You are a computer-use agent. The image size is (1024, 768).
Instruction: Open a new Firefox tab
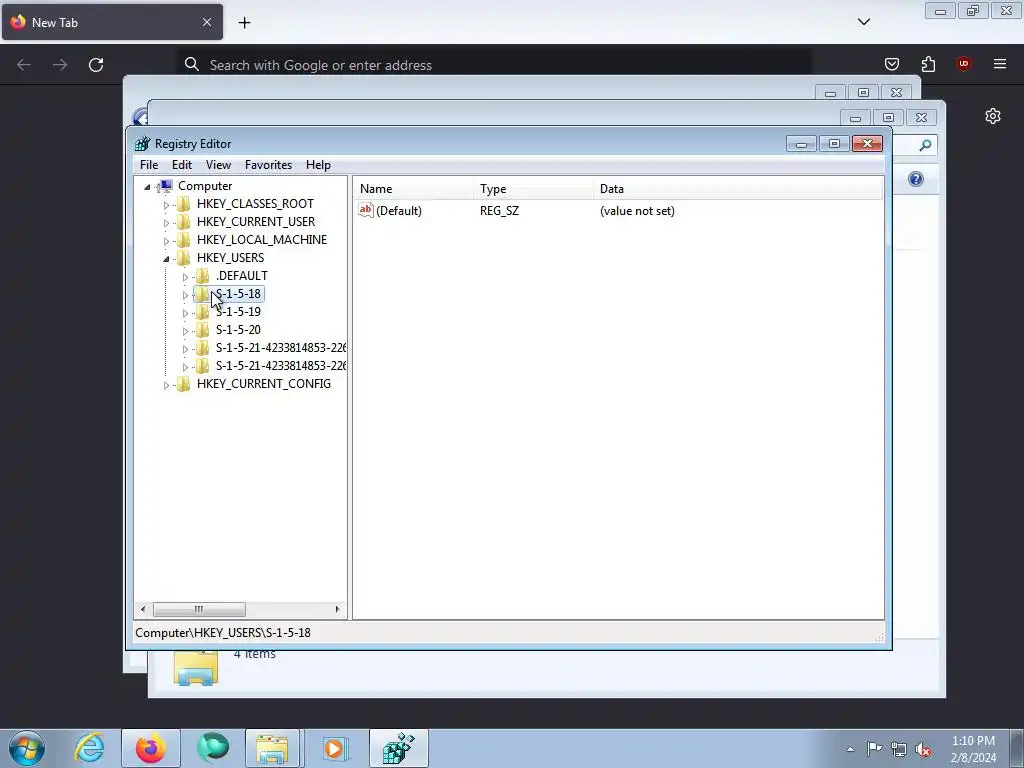[x=244, y=23]
